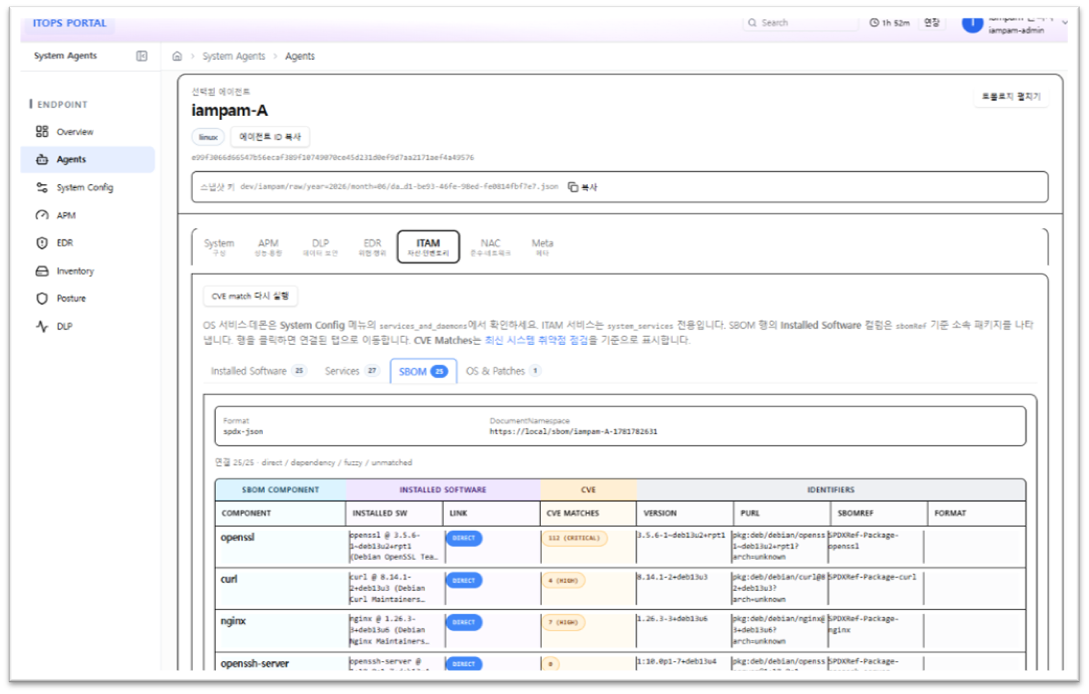Open the Posture shield icon
1089x694 pixels.
pos(42,298)
